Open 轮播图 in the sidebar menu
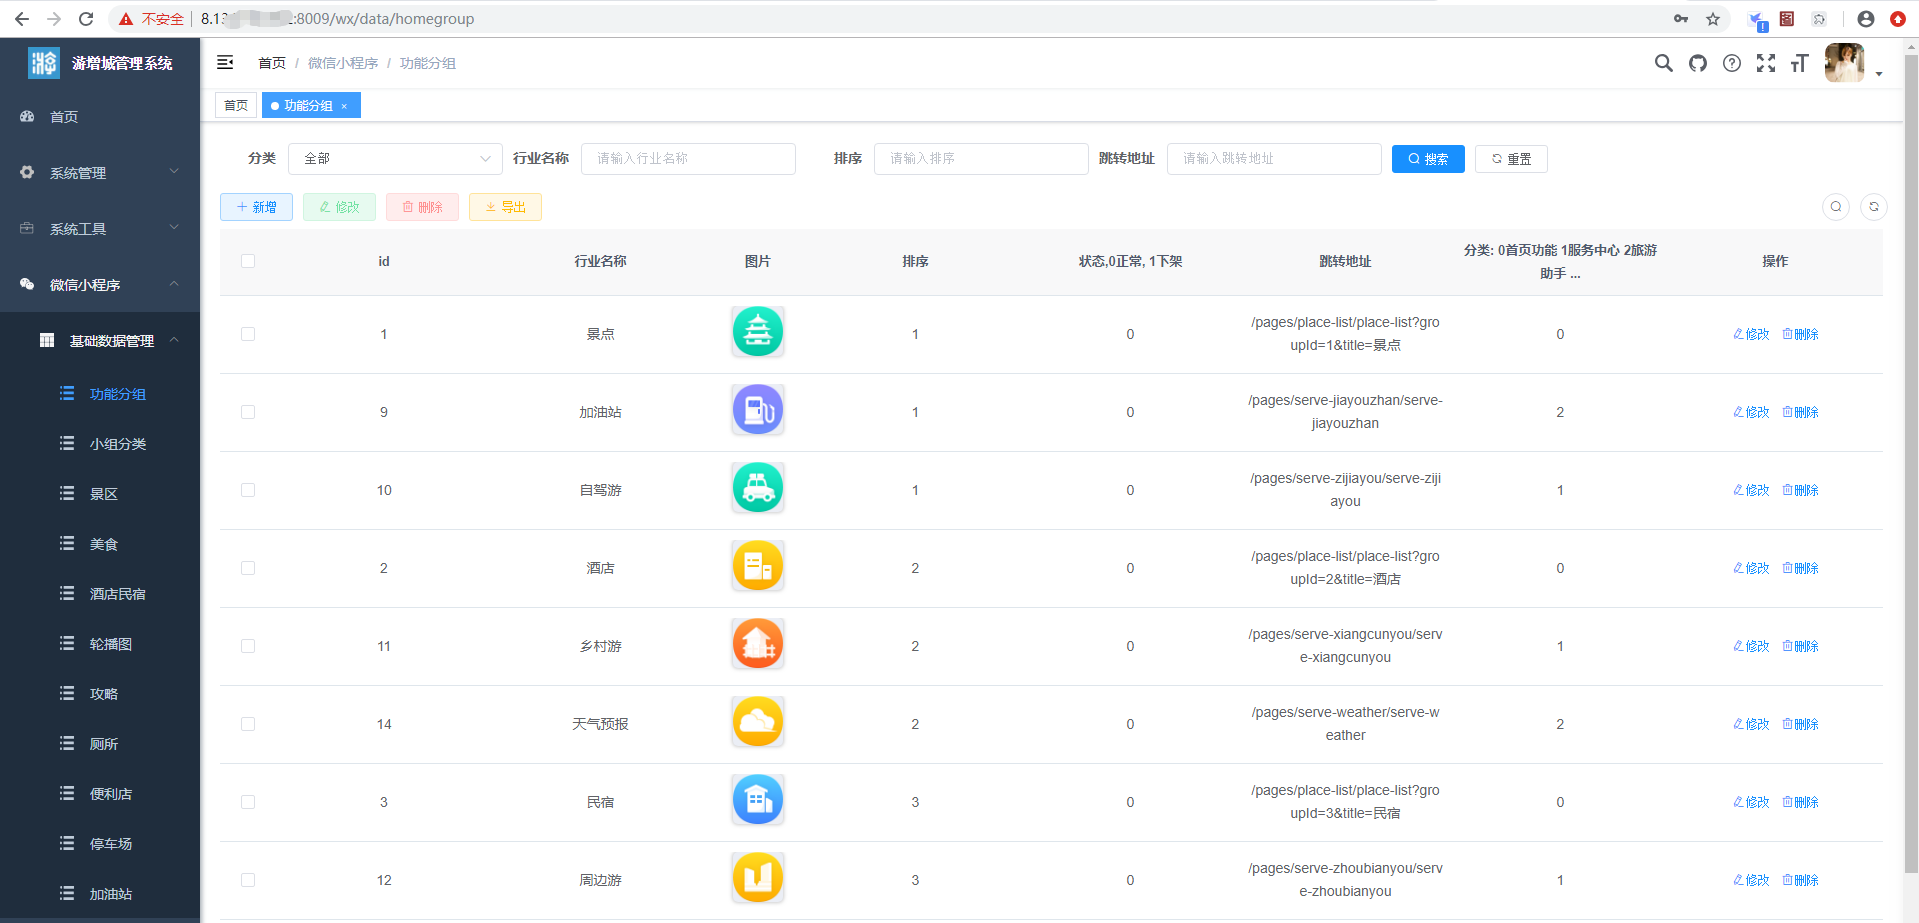 [111, 643]
